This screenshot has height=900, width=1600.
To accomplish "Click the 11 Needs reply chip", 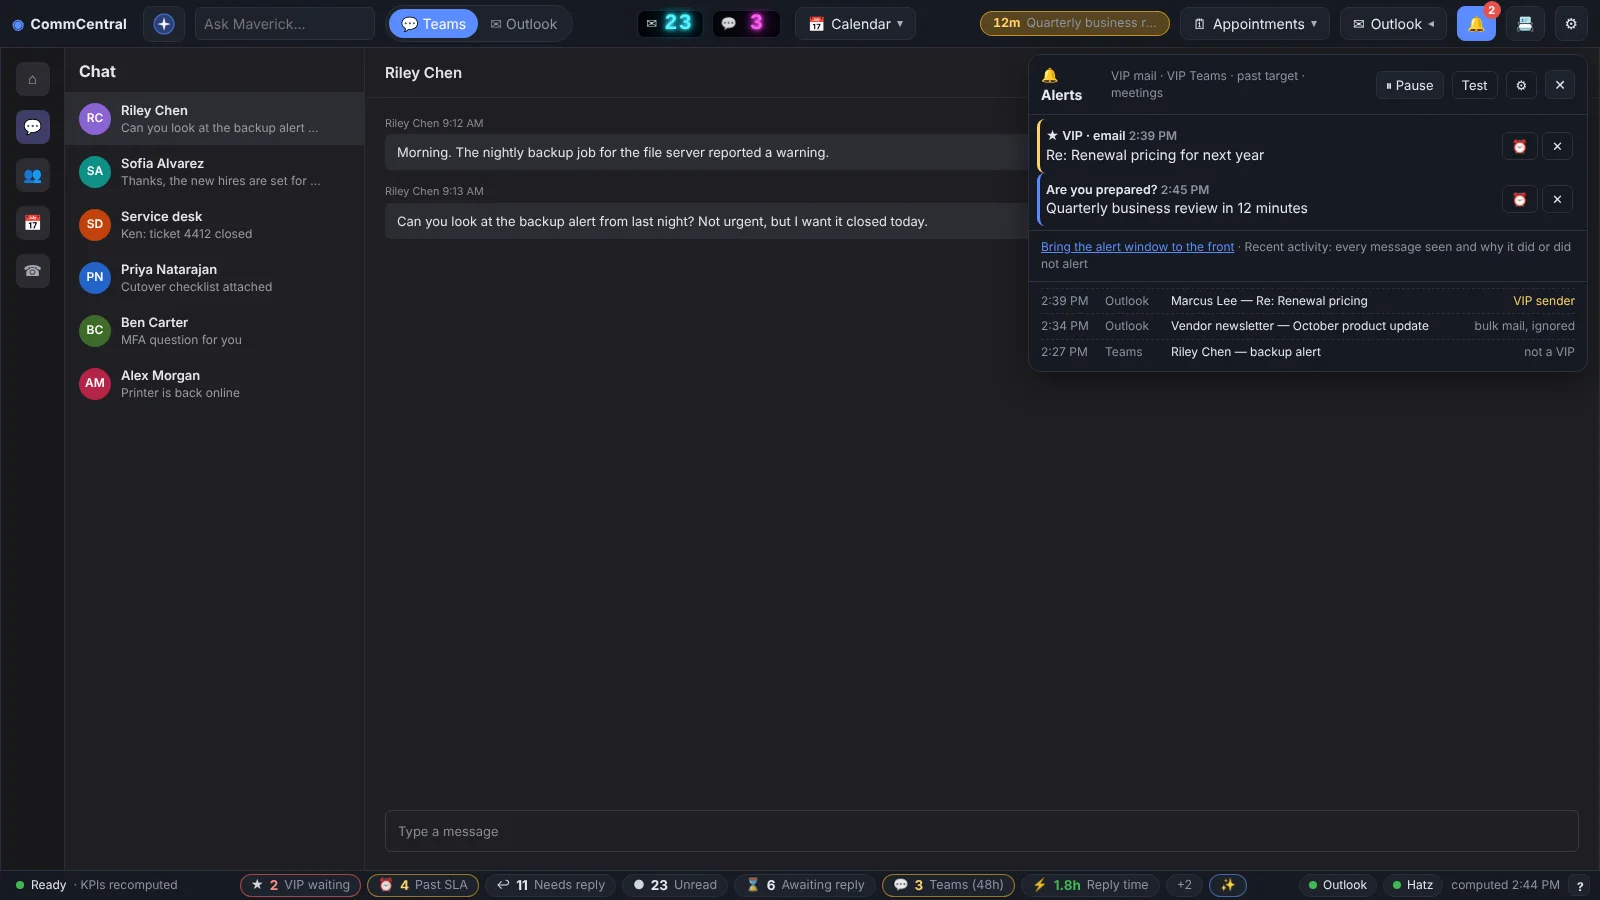I will click(551, 885).
